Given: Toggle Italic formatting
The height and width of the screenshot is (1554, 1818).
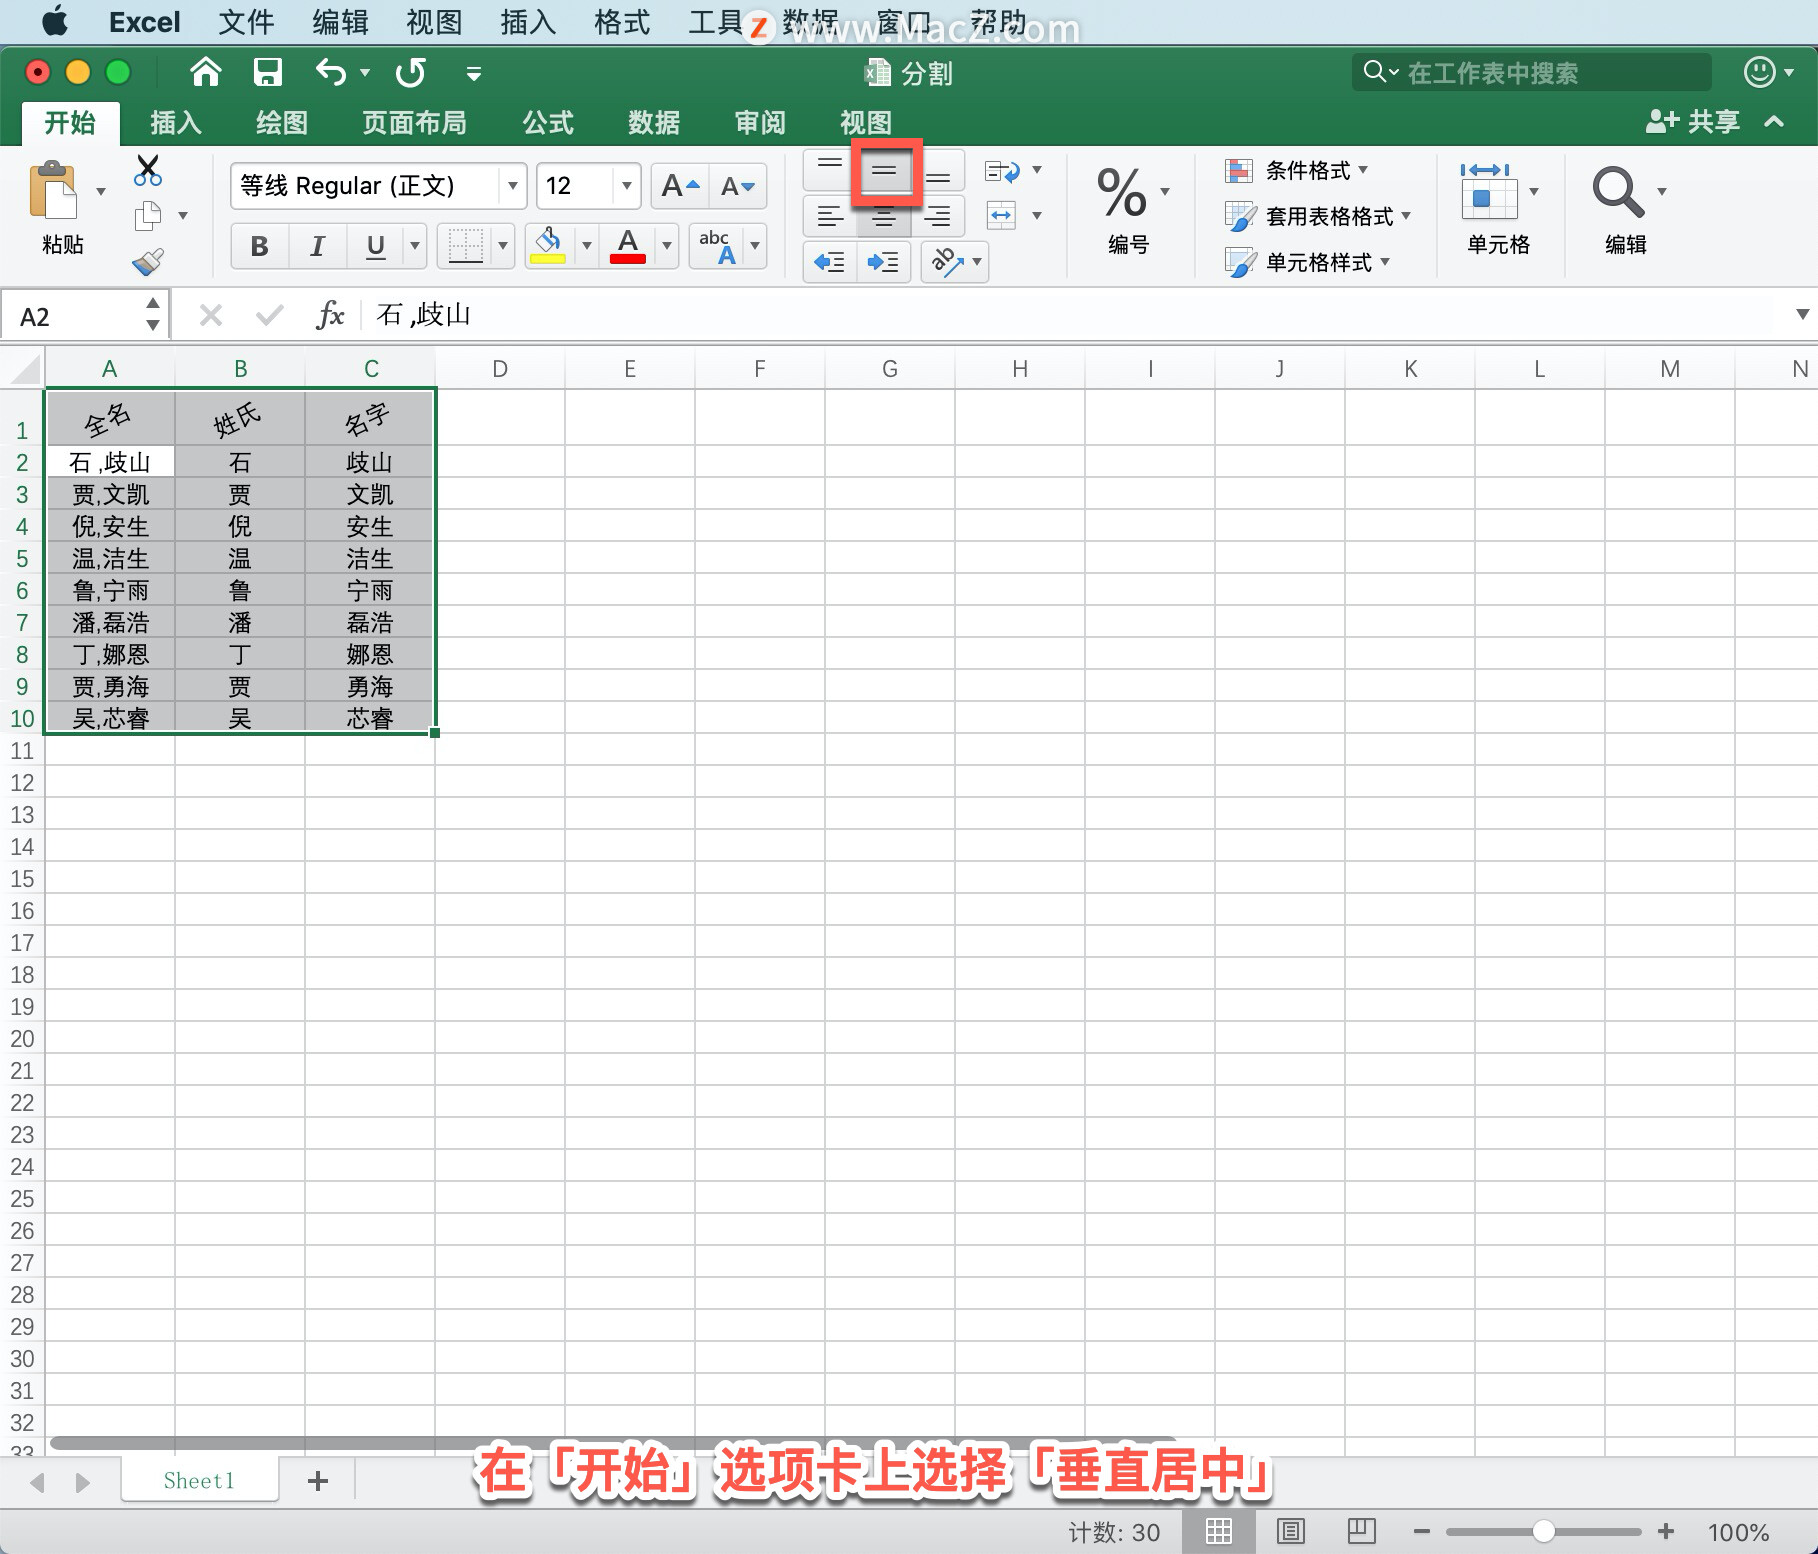Looking at the screenshot, I should [x=317, y=246].
